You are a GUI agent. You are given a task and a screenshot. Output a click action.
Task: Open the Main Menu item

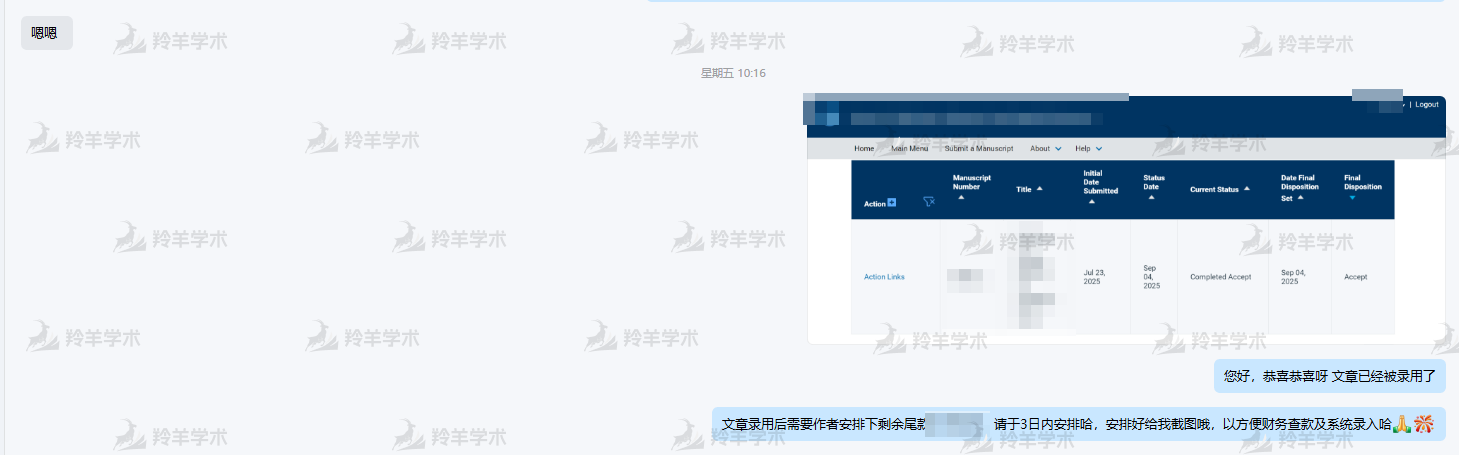[x=909, y=149]
